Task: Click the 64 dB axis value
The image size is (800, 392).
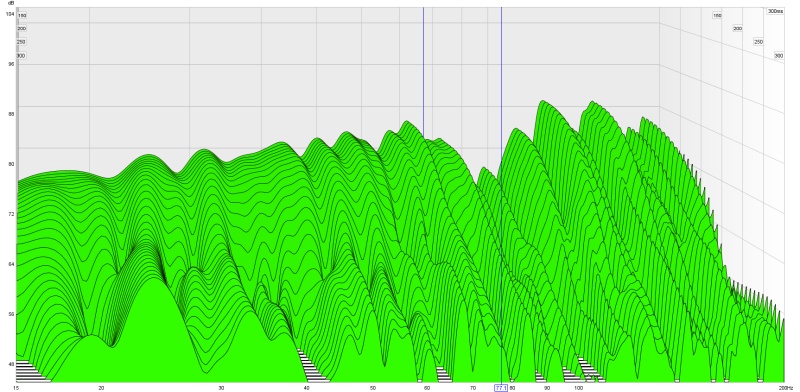Action: (x=11, y=264)
